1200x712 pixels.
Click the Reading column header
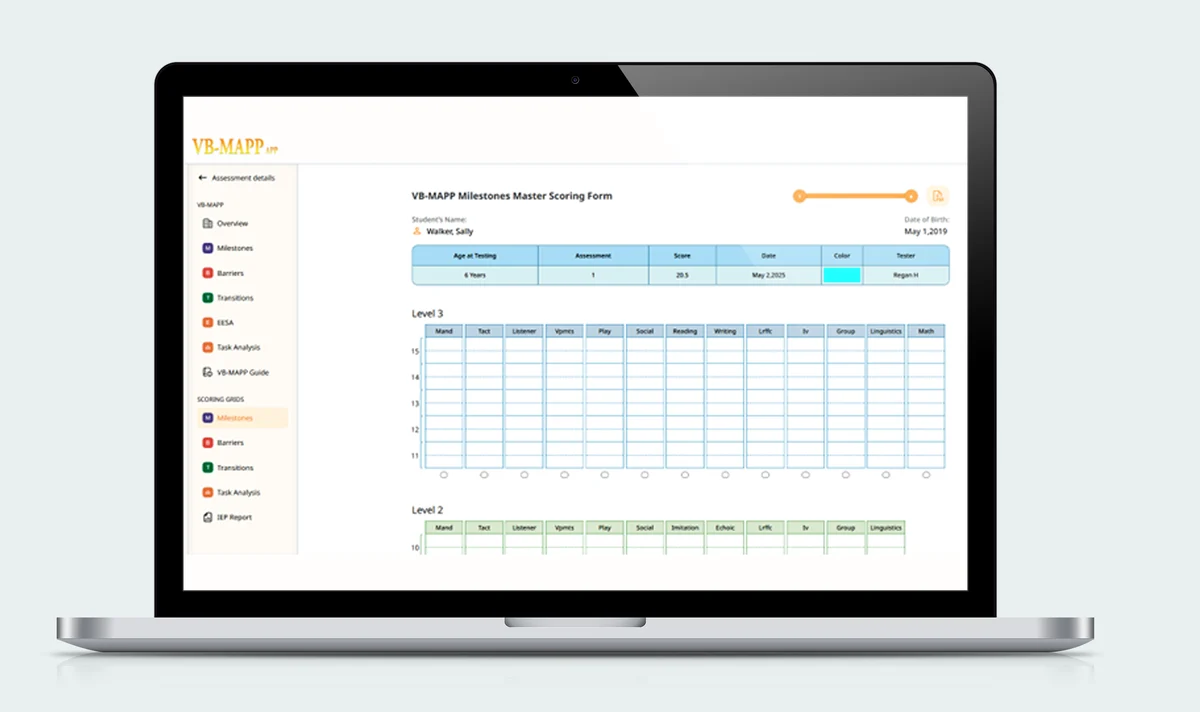685,331
